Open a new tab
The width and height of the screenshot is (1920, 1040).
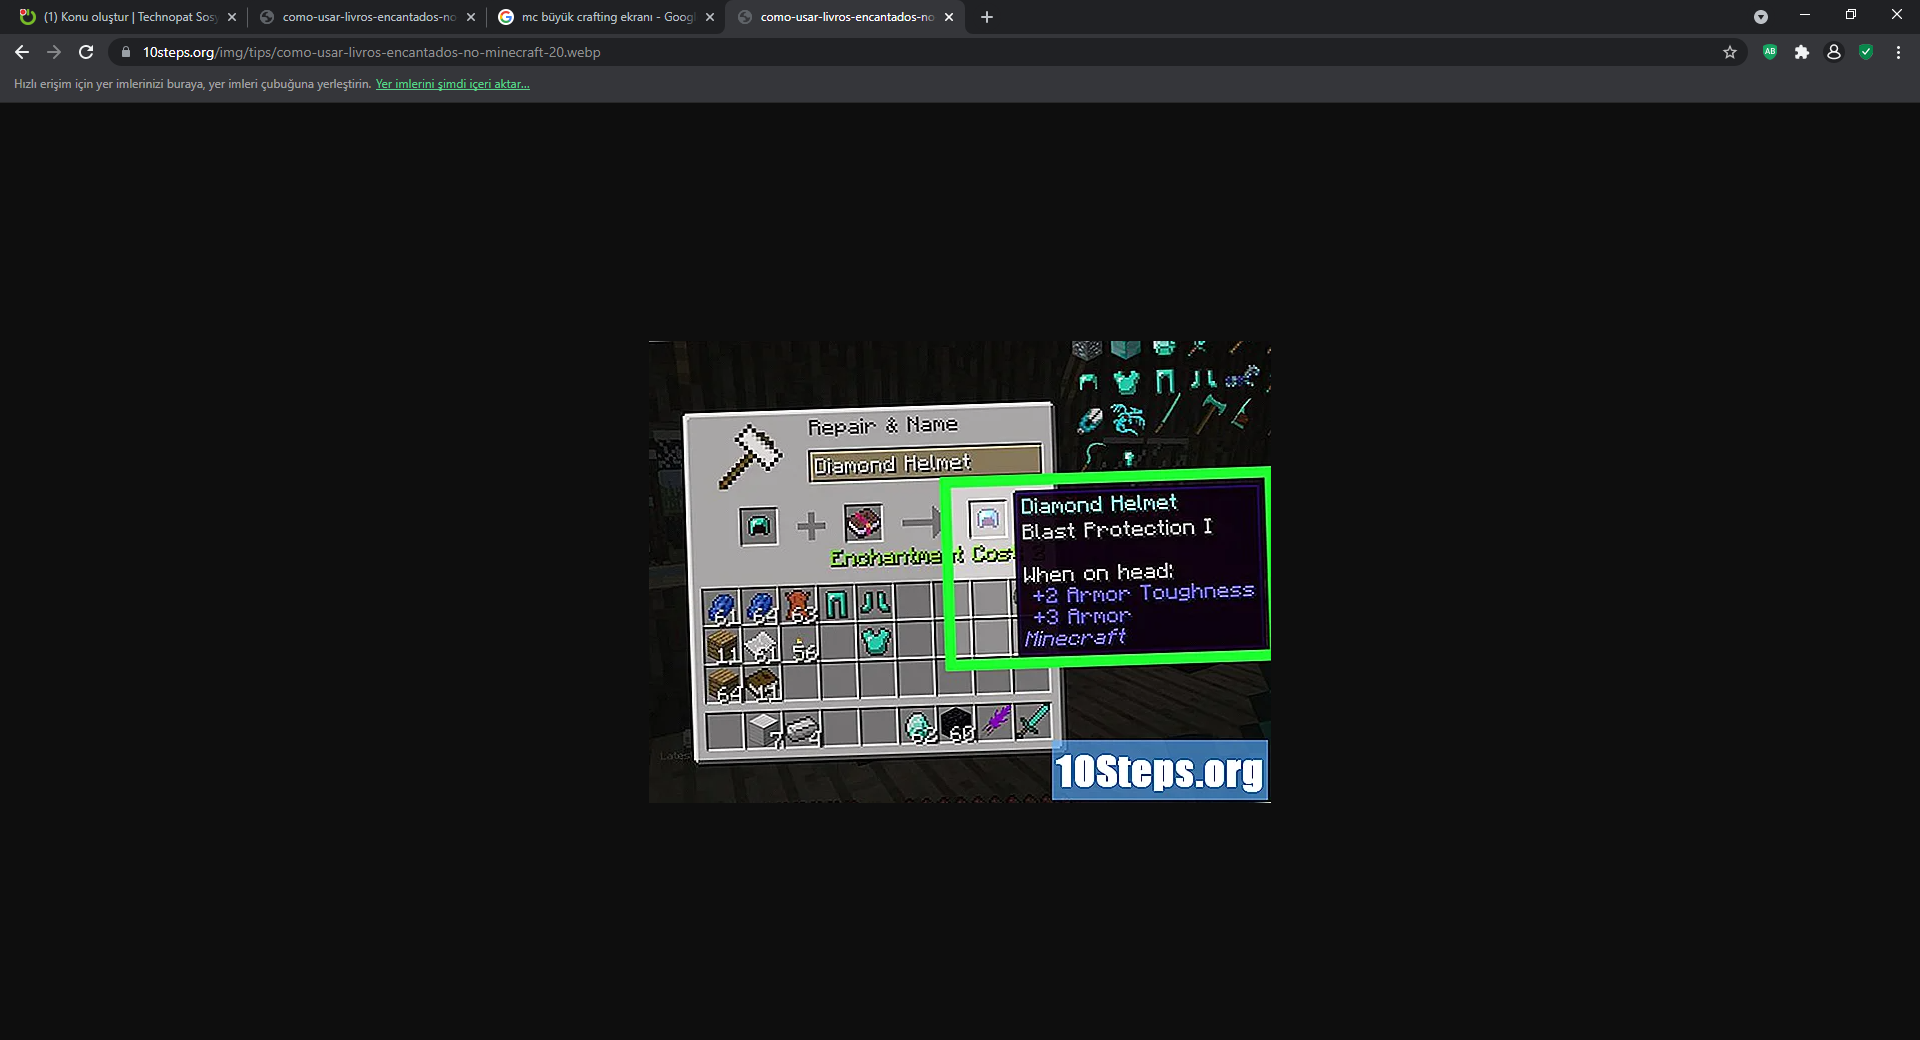click(x=987, y=17)
